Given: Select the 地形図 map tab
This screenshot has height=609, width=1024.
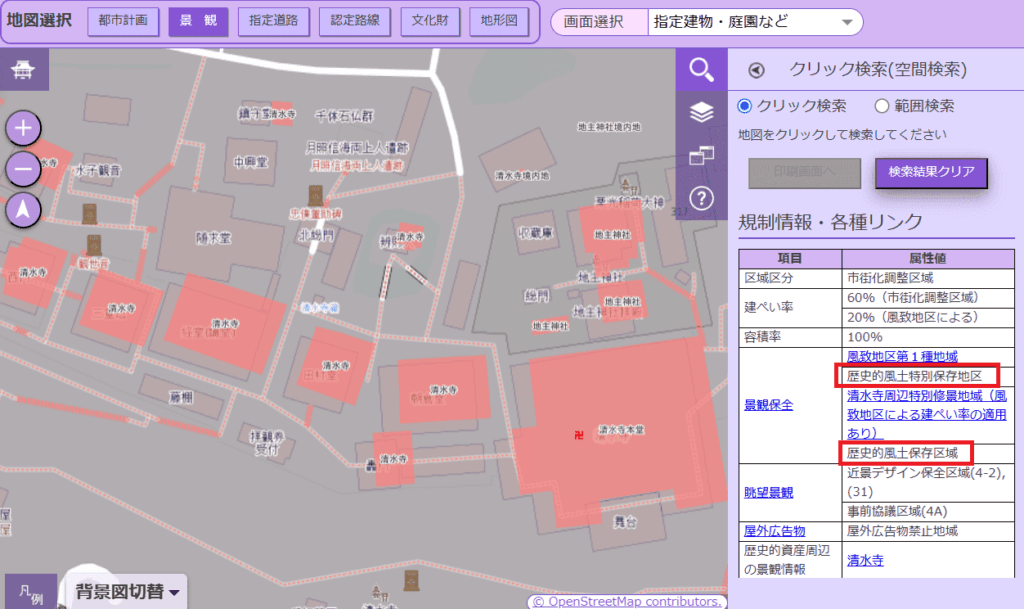Looking at the screenshot, I should pyautogui.click(x=498, y=21).
